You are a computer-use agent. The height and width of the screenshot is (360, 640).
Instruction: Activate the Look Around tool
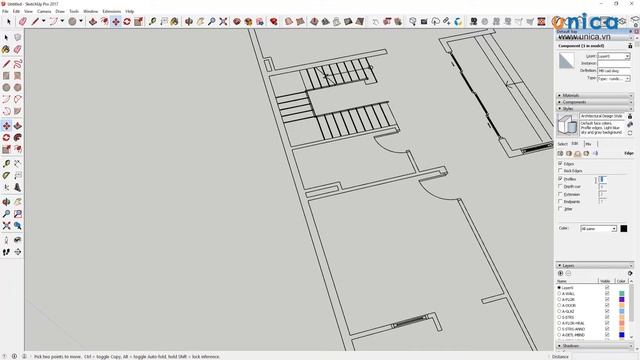18,240
